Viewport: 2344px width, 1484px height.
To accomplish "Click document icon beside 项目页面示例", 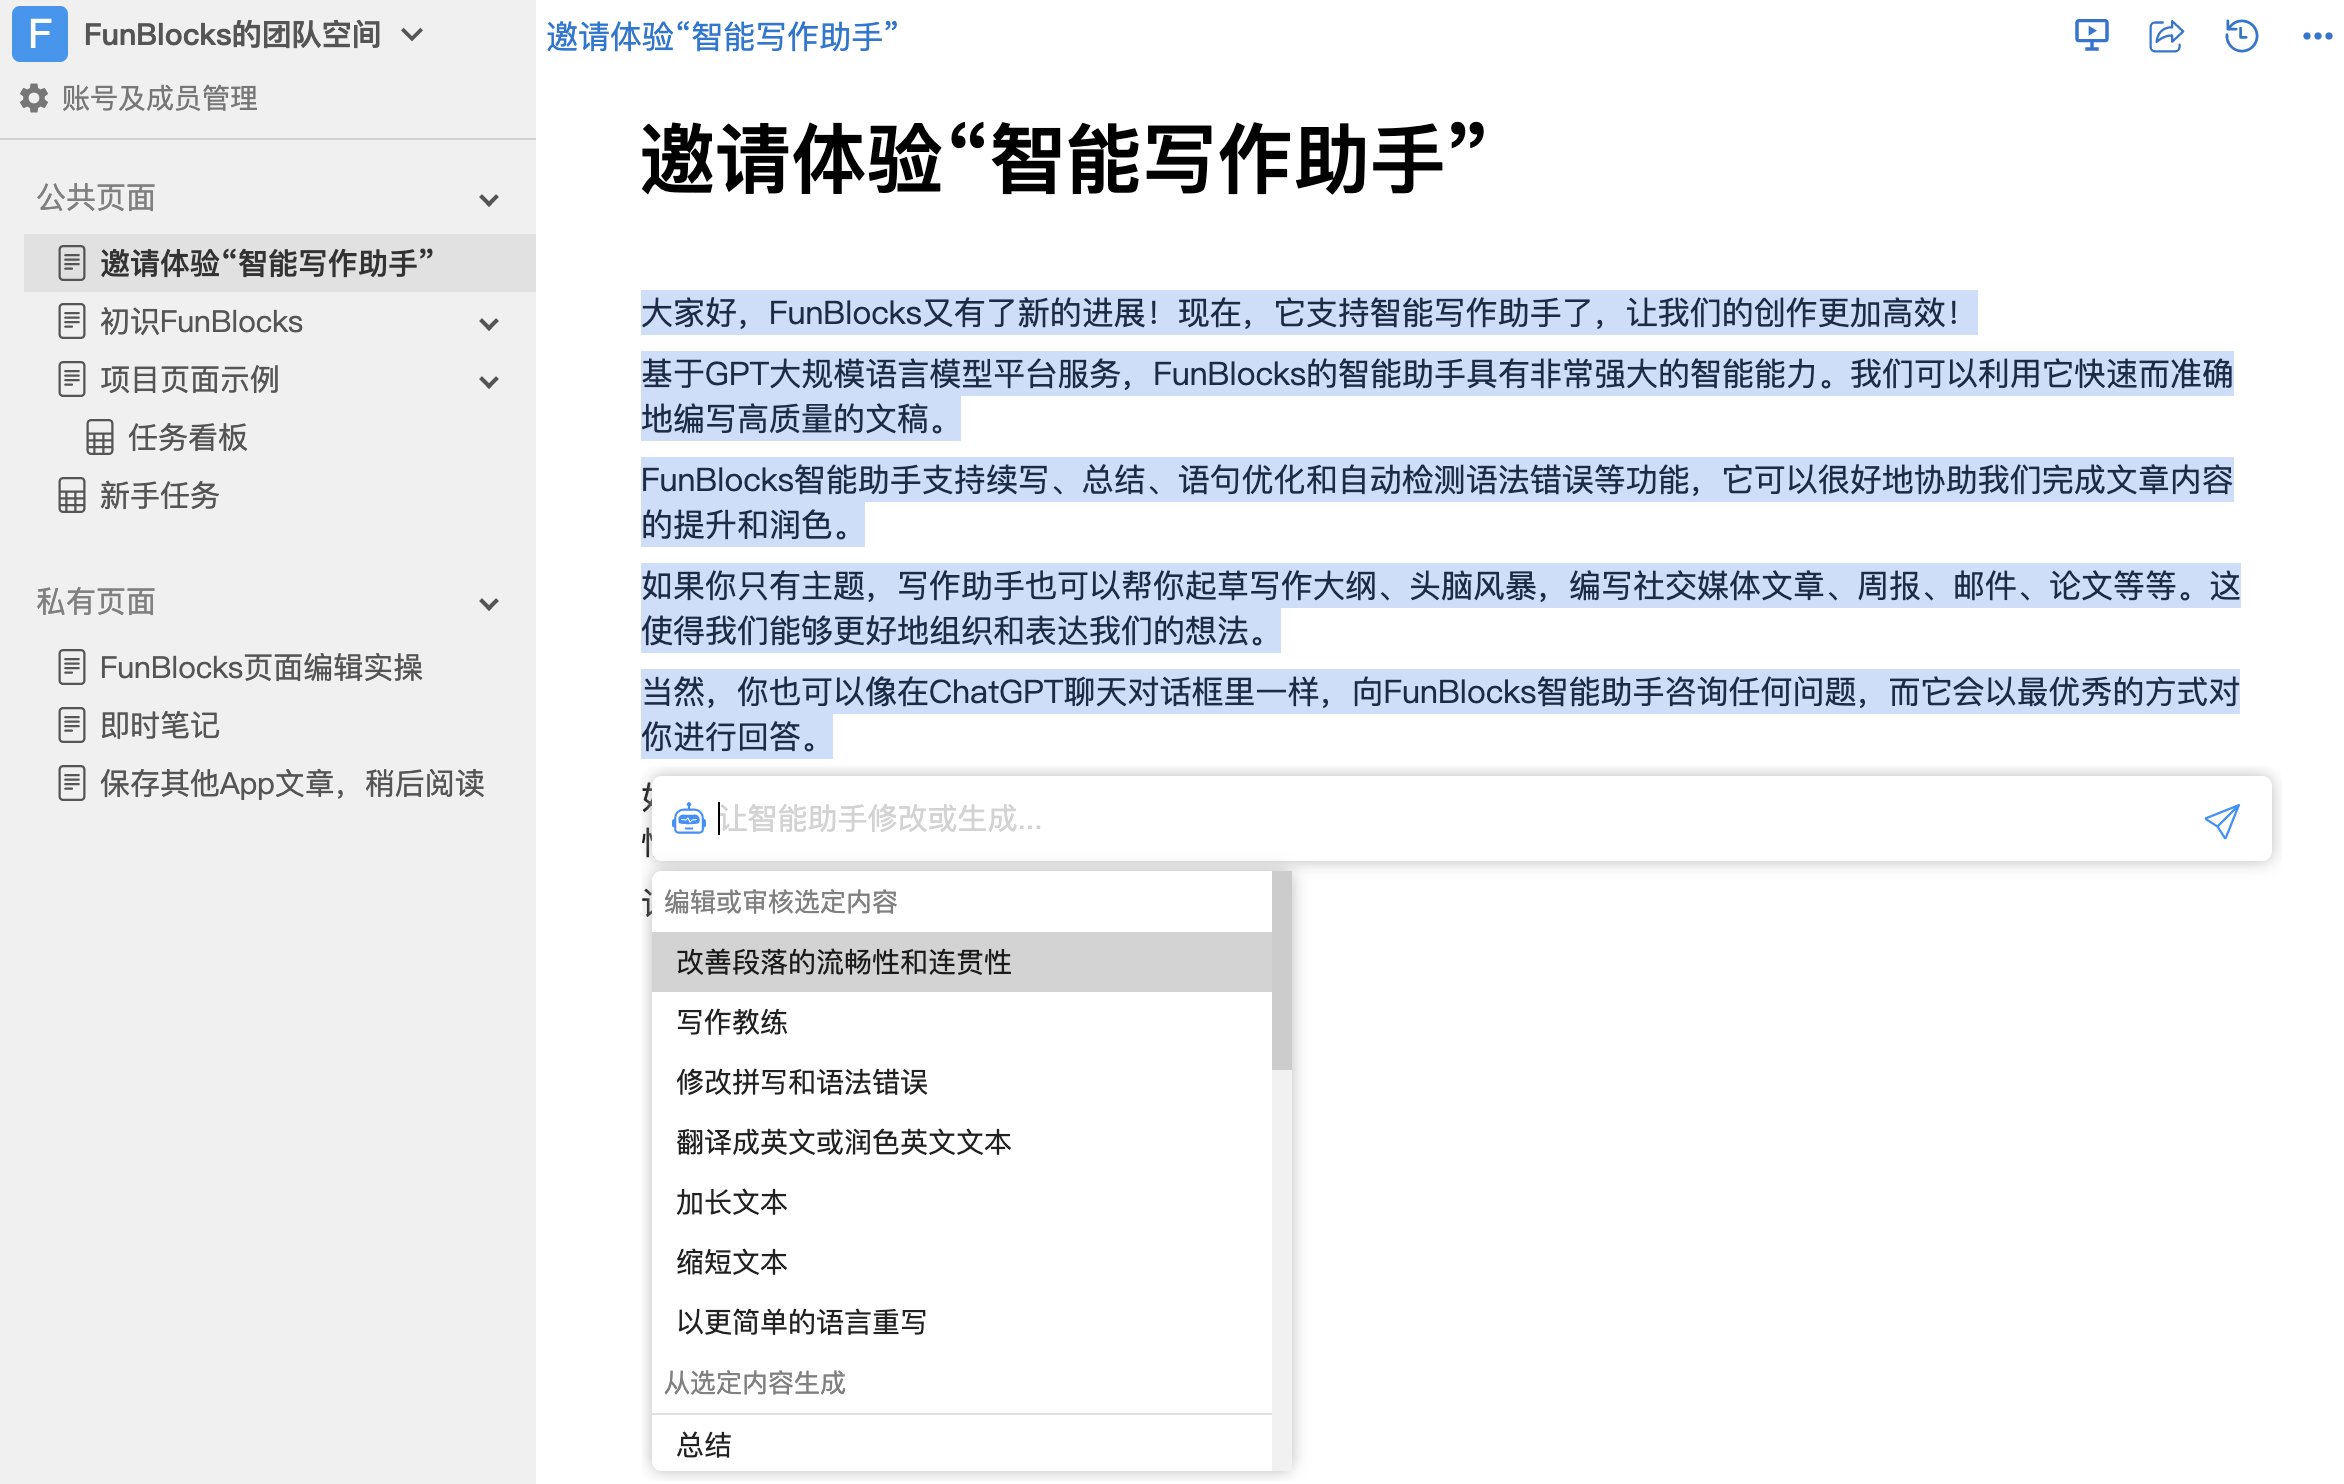I will click(x=72, y=380).
